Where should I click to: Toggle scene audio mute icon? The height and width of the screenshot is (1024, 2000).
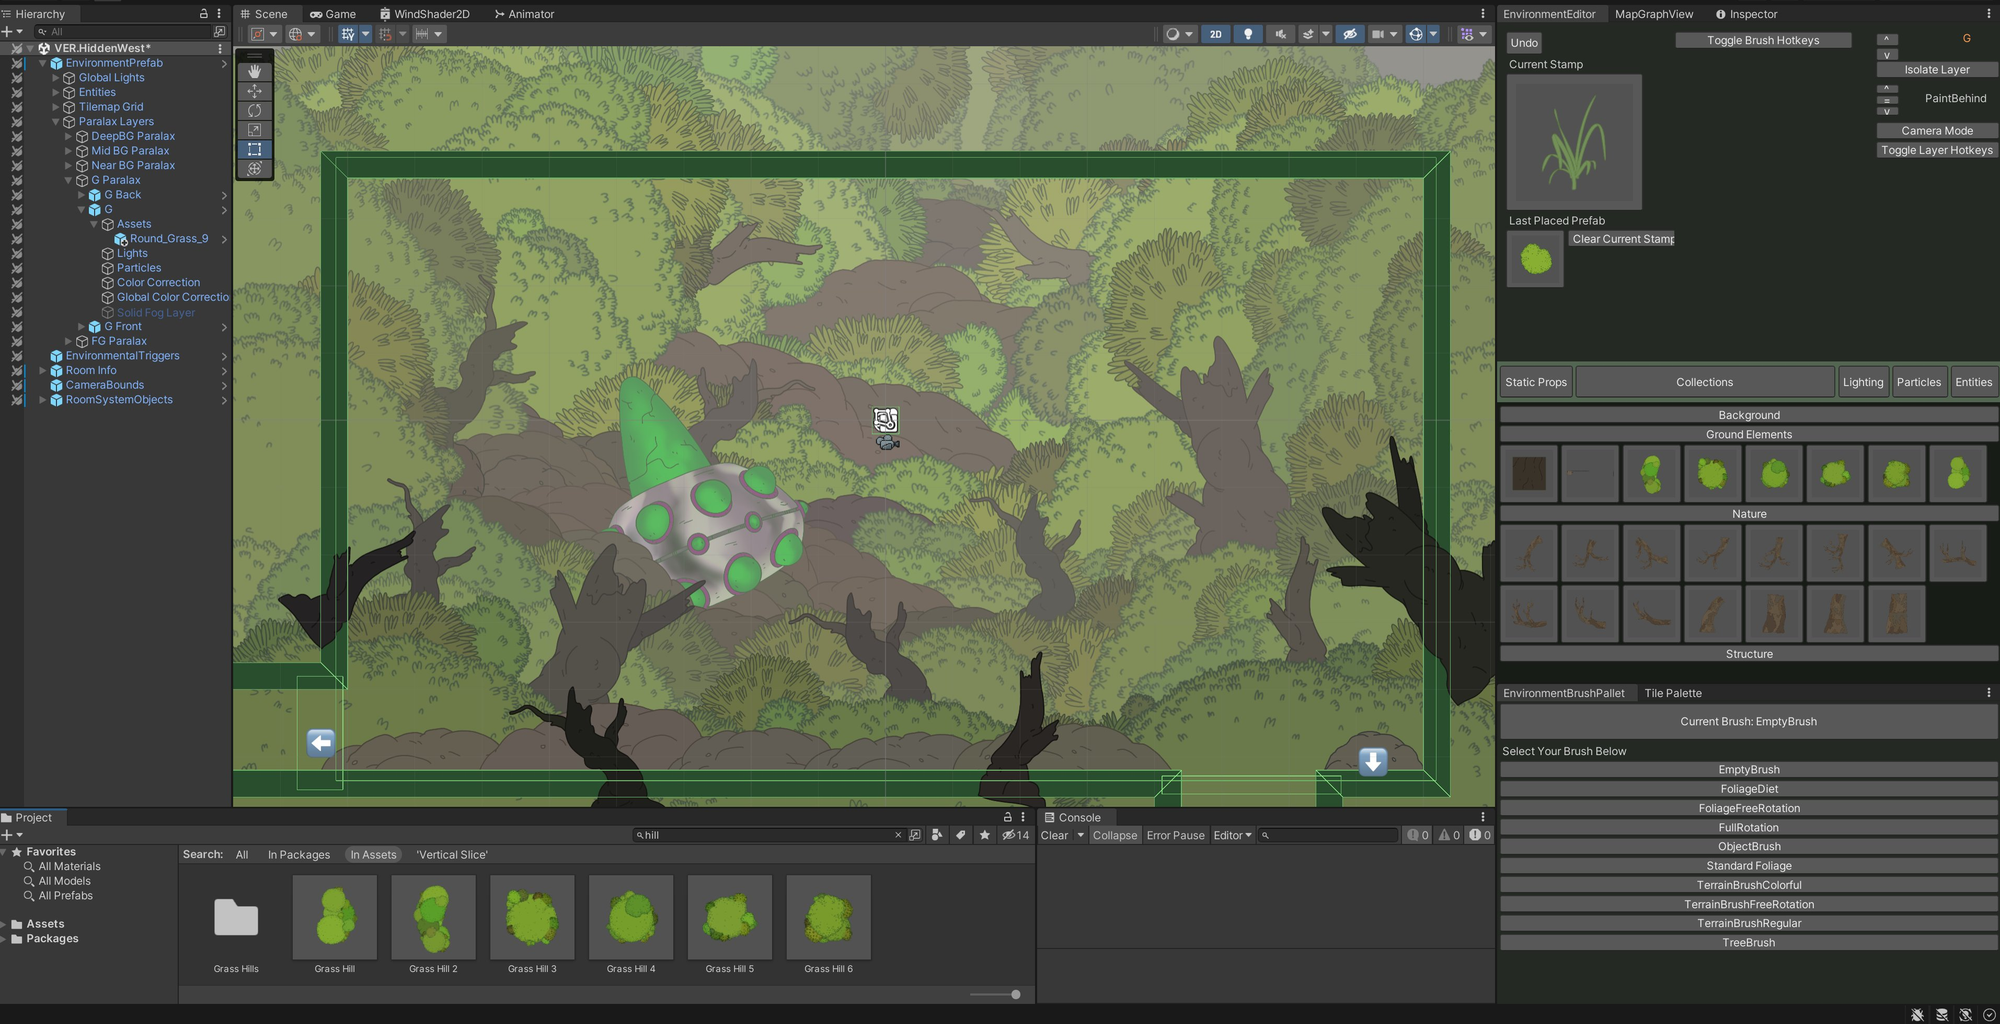1279,34
